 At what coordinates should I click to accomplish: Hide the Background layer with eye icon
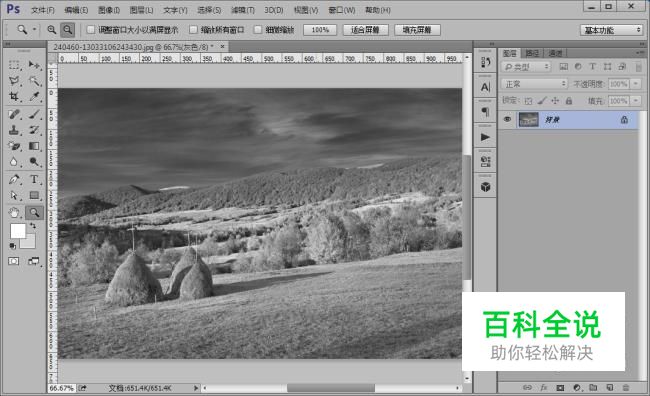(507, 119)
